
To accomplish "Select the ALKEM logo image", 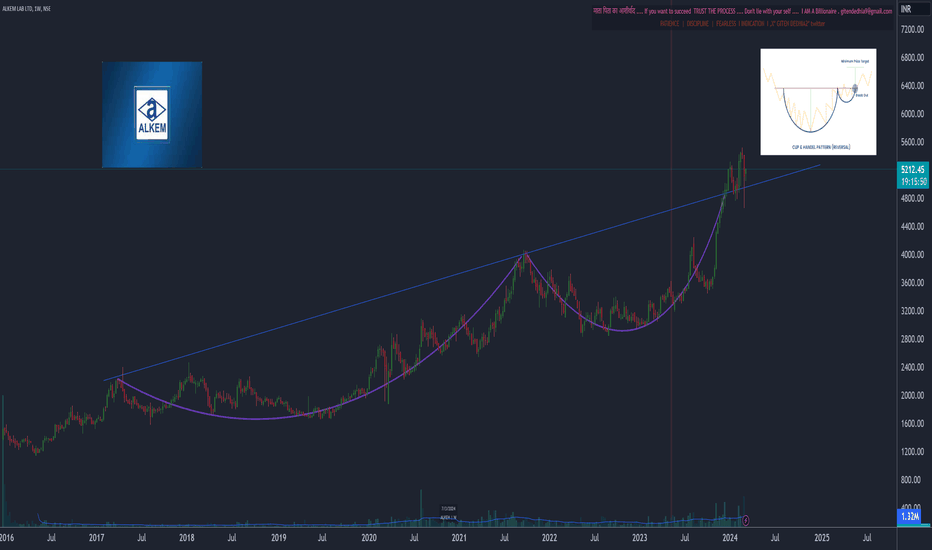I will coord(152,114).
